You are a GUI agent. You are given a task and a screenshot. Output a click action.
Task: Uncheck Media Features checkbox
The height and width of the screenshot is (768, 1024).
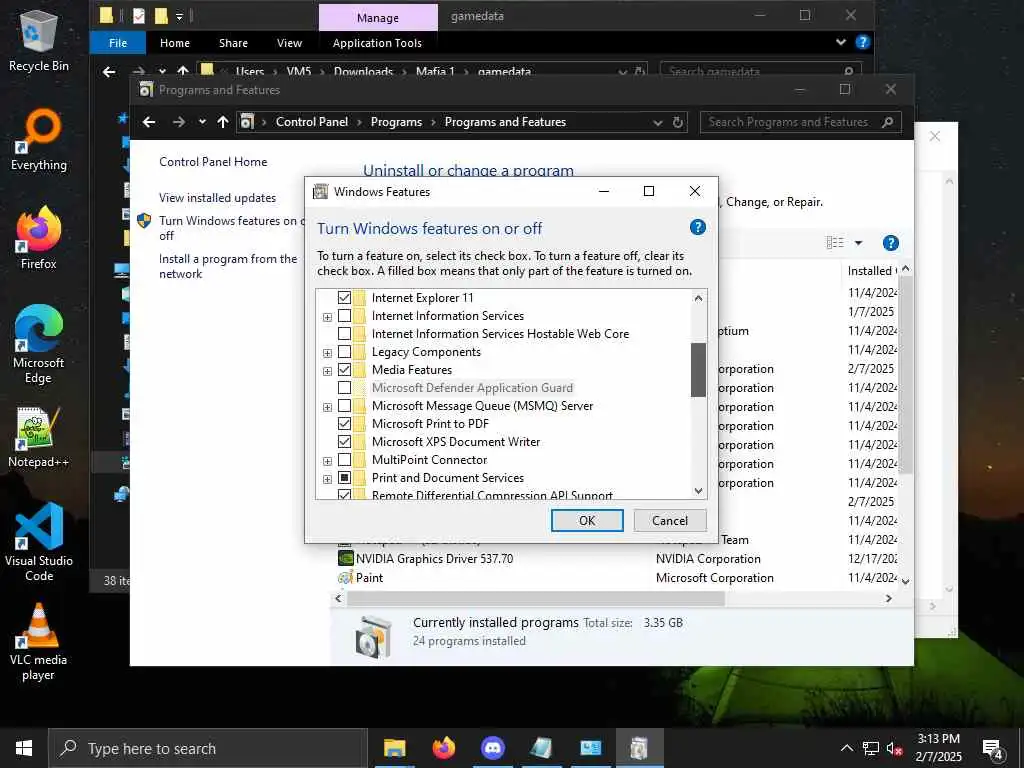[344, 370]
